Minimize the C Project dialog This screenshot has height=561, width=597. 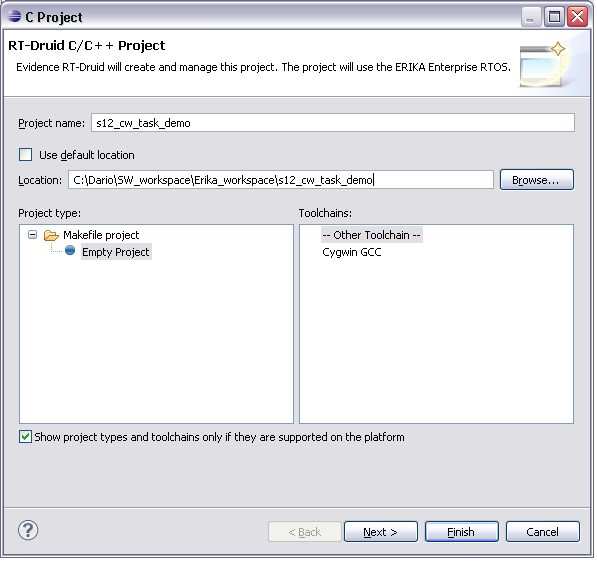coord(531,17)
